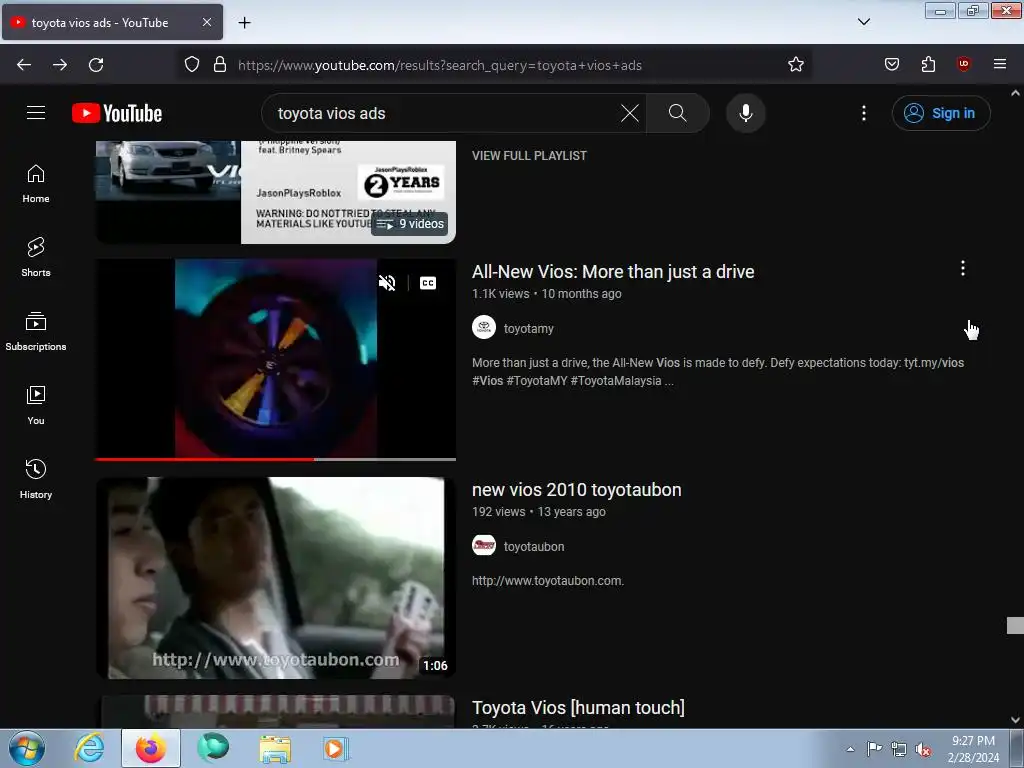Open toyotamy channel name link
The height and width of the screenshot is (768, 1024).
click(x=528, y=328)
